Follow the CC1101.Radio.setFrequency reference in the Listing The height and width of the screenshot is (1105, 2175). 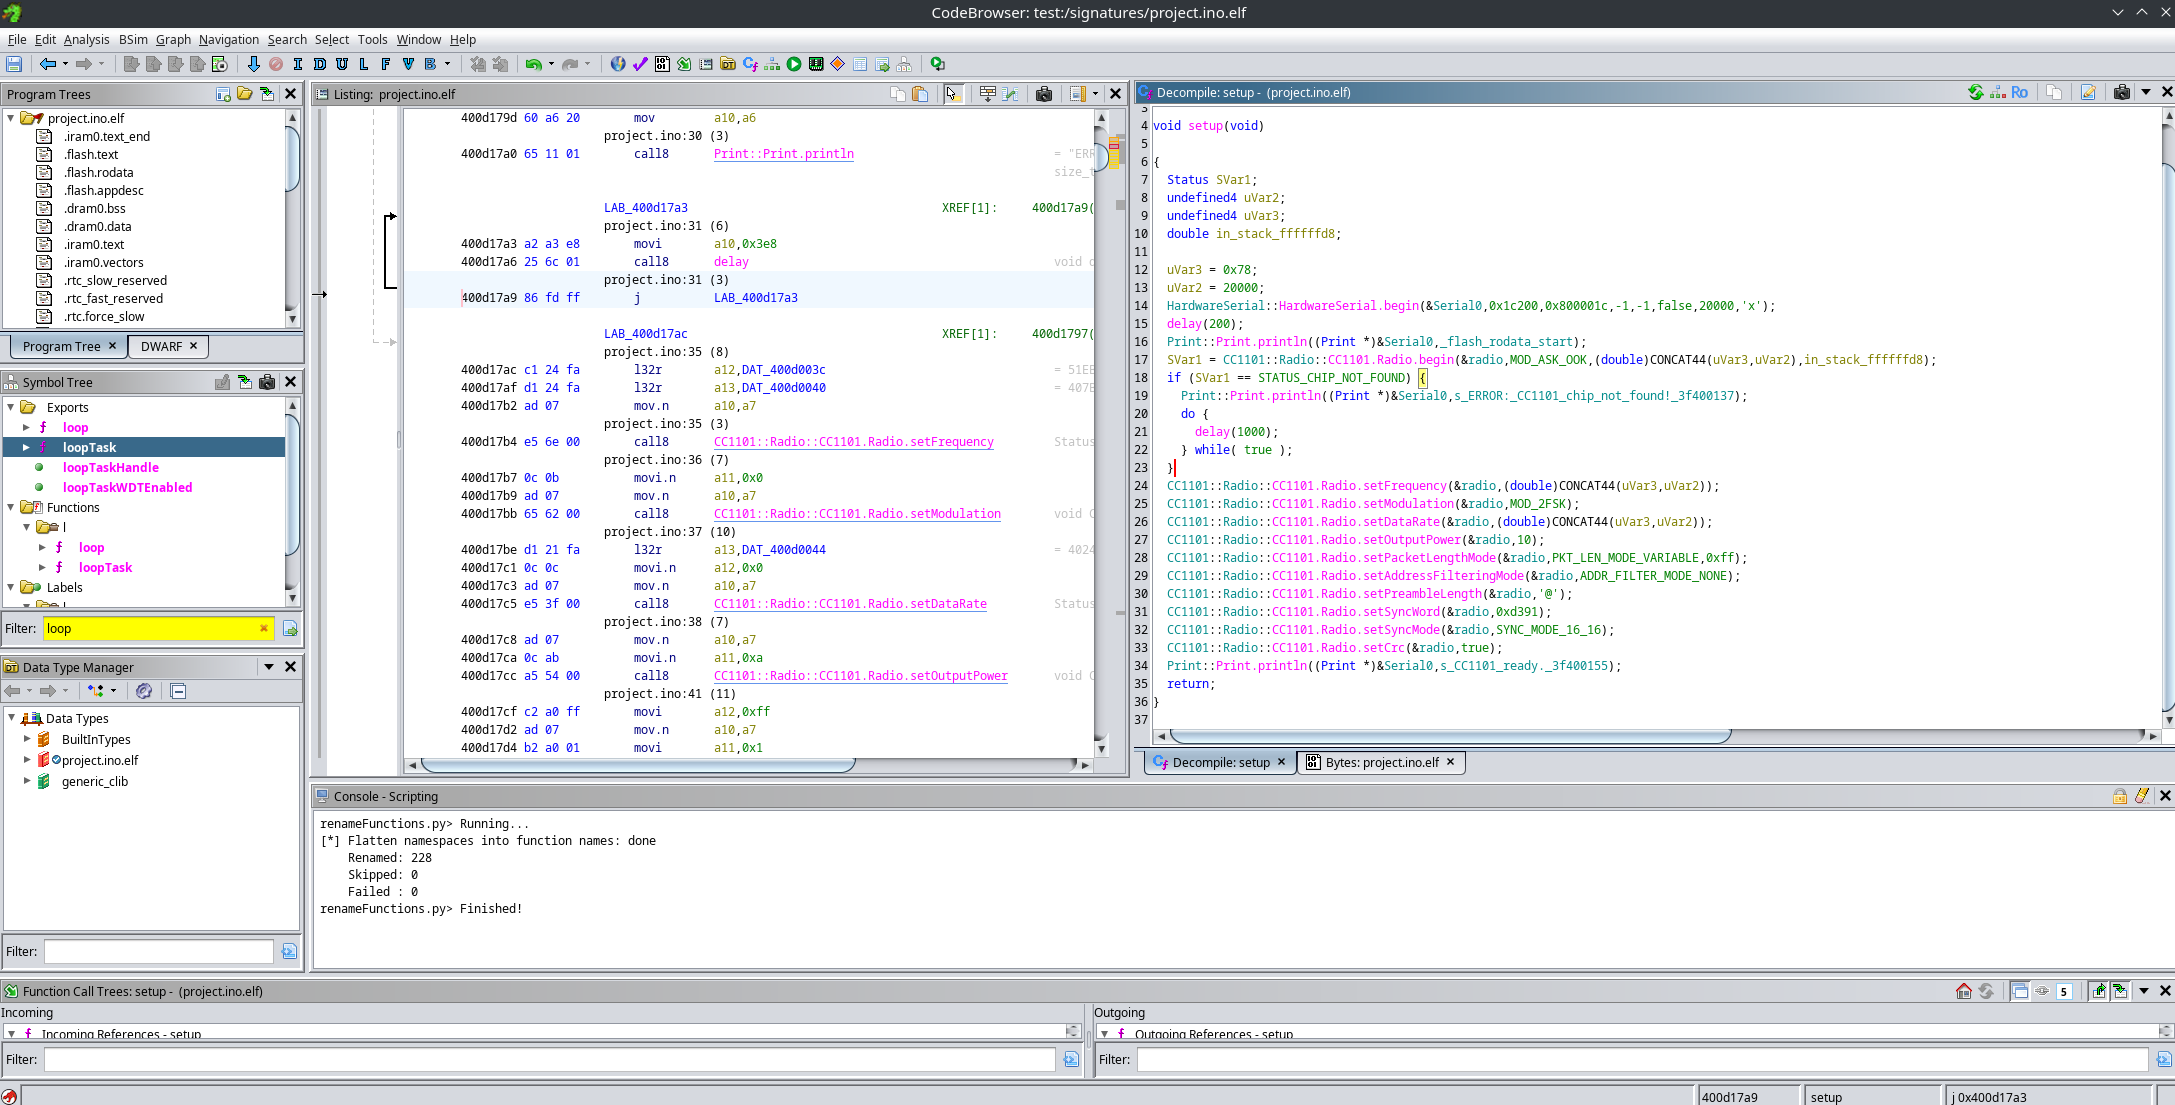click(x=853, y=441)
